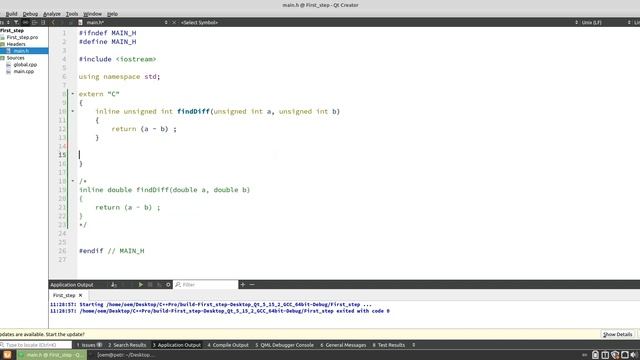
Task: Select main.cpp in project tree
Action: [24, 71]
